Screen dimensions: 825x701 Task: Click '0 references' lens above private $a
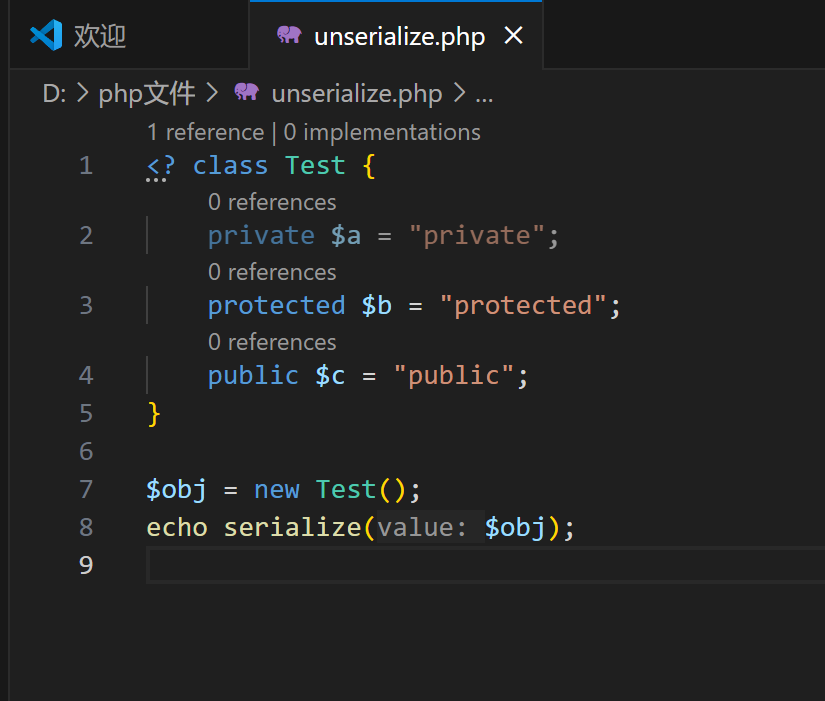(x=272, y=202)
